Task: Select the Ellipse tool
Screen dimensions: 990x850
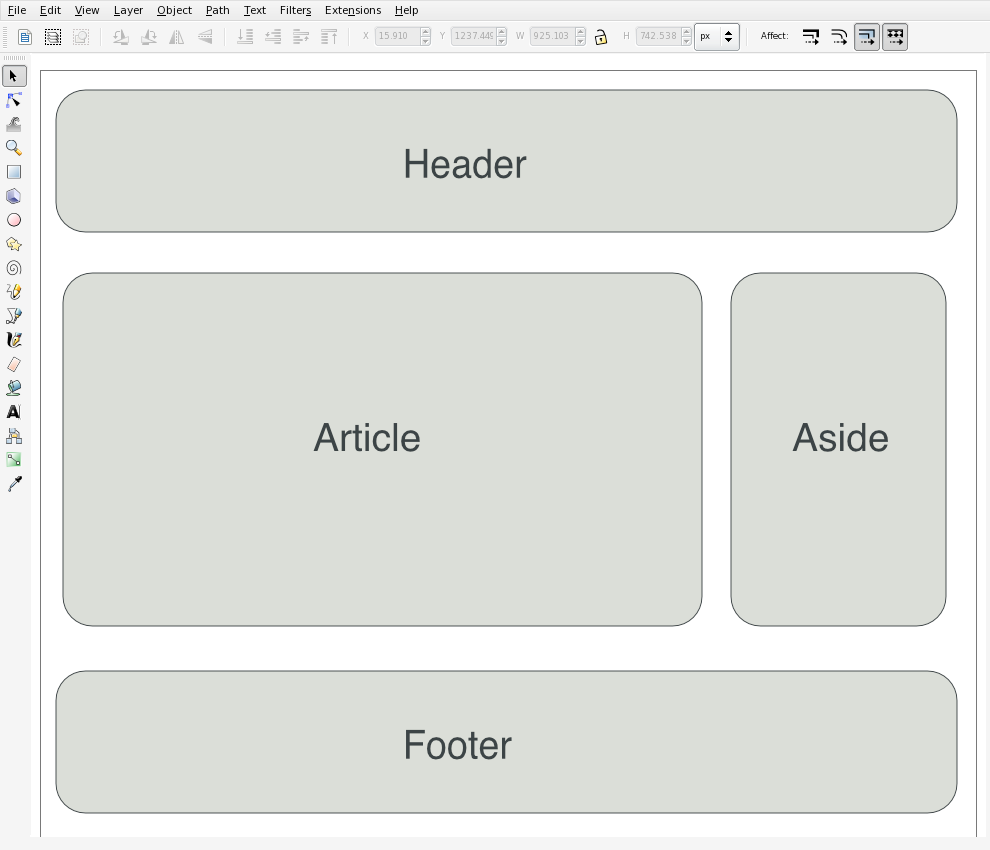Action: [14, 220]
